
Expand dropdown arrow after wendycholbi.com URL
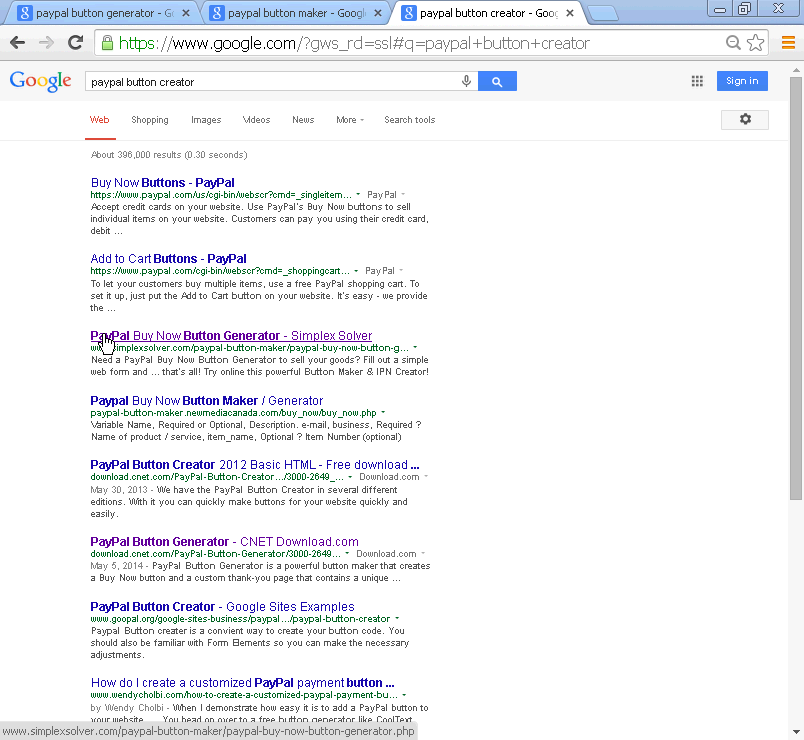click(x=404, y=695)
